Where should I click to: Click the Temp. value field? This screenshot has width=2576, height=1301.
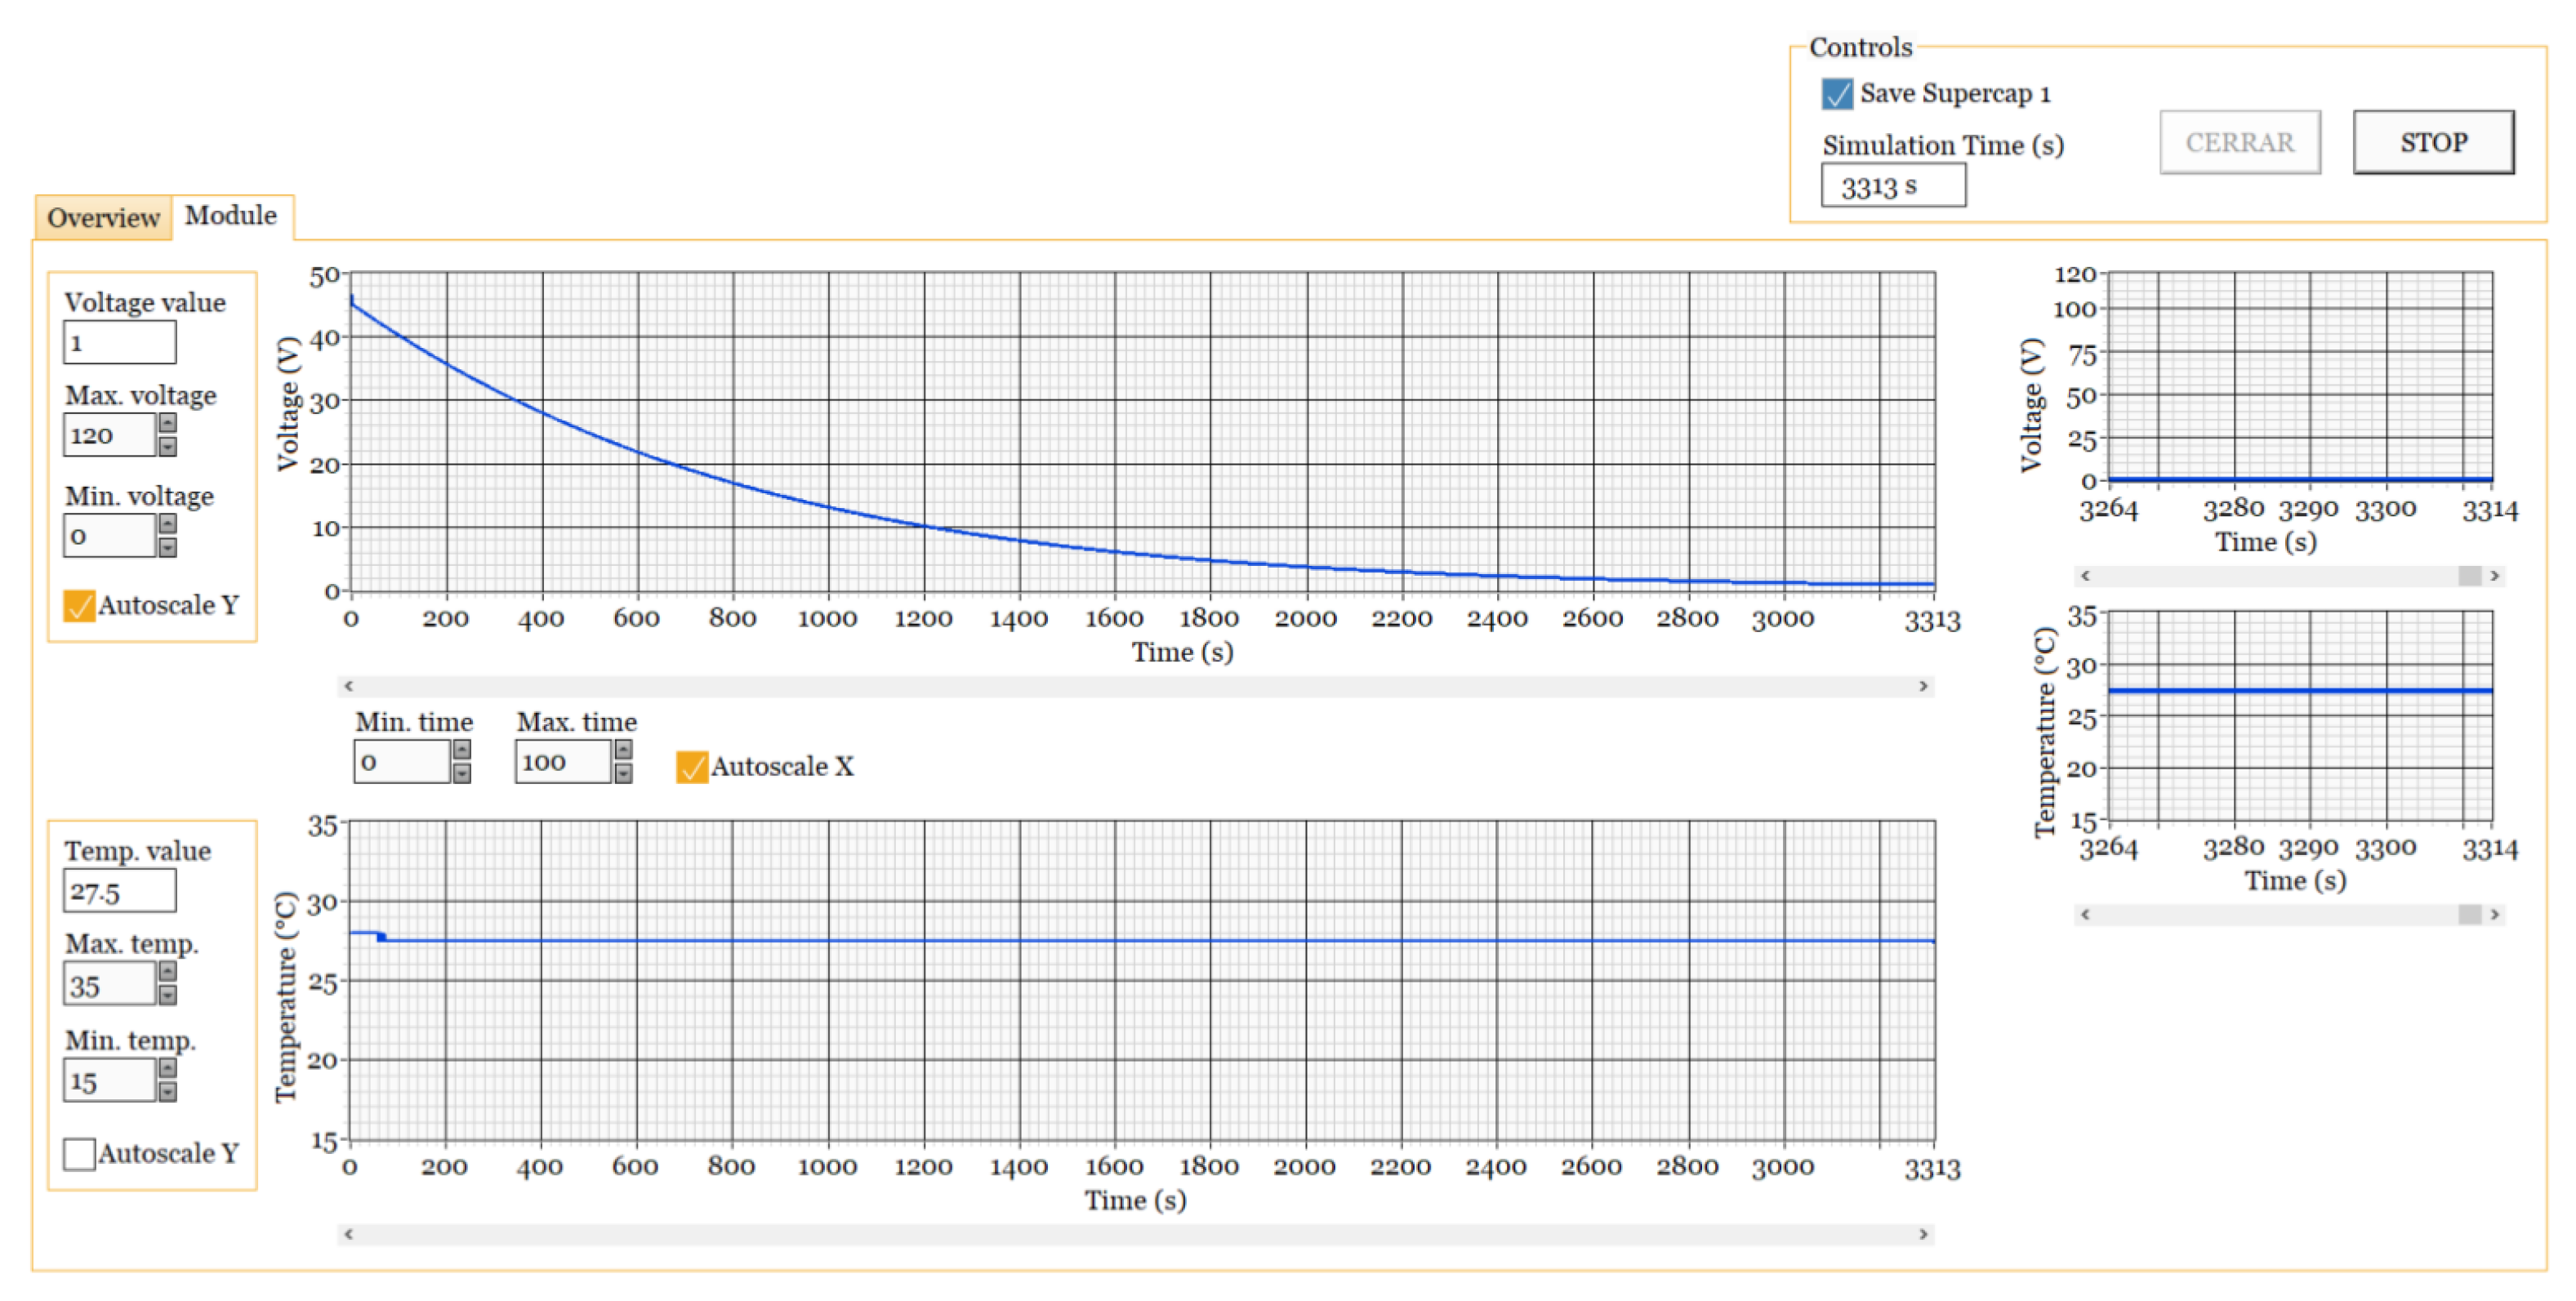(x=119, y=891)
